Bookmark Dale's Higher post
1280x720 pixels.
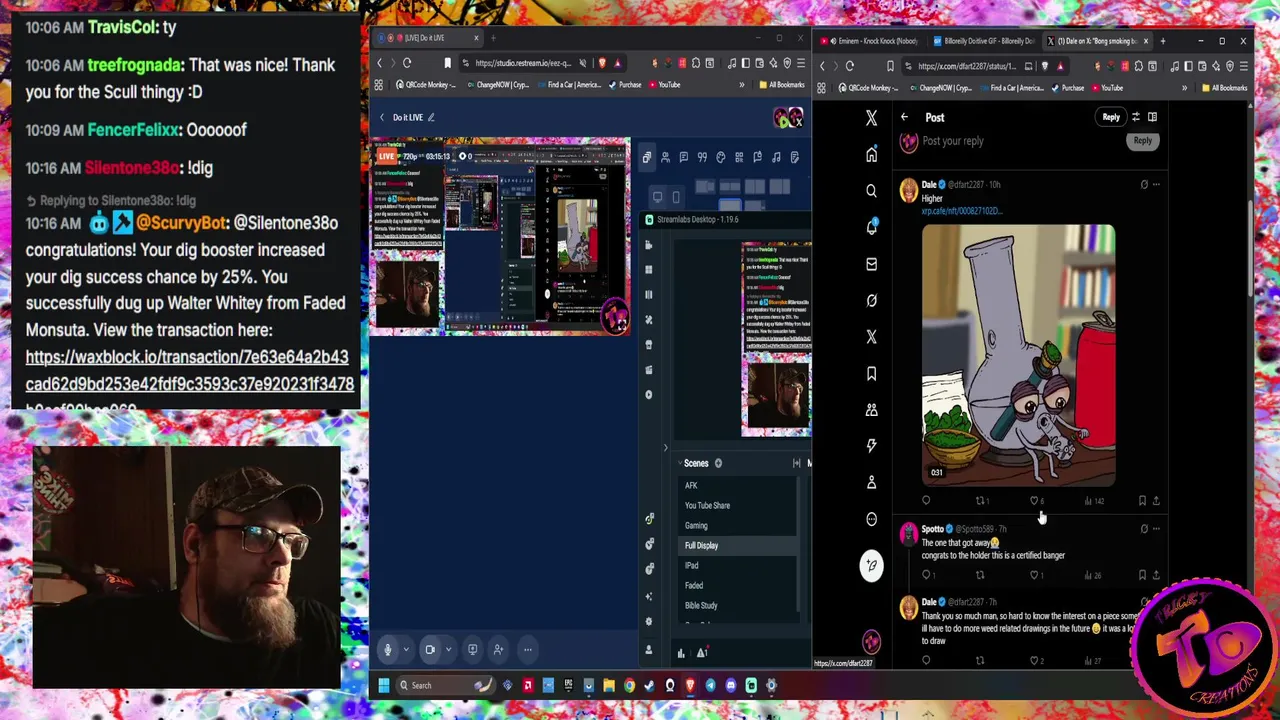(x=1142, y=501)
